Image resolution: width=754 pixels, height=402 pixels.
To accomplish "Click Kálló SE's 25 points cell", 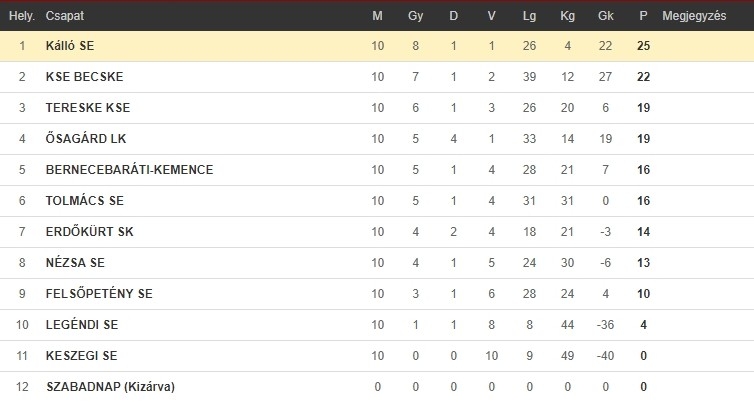I will pos(643,46).
